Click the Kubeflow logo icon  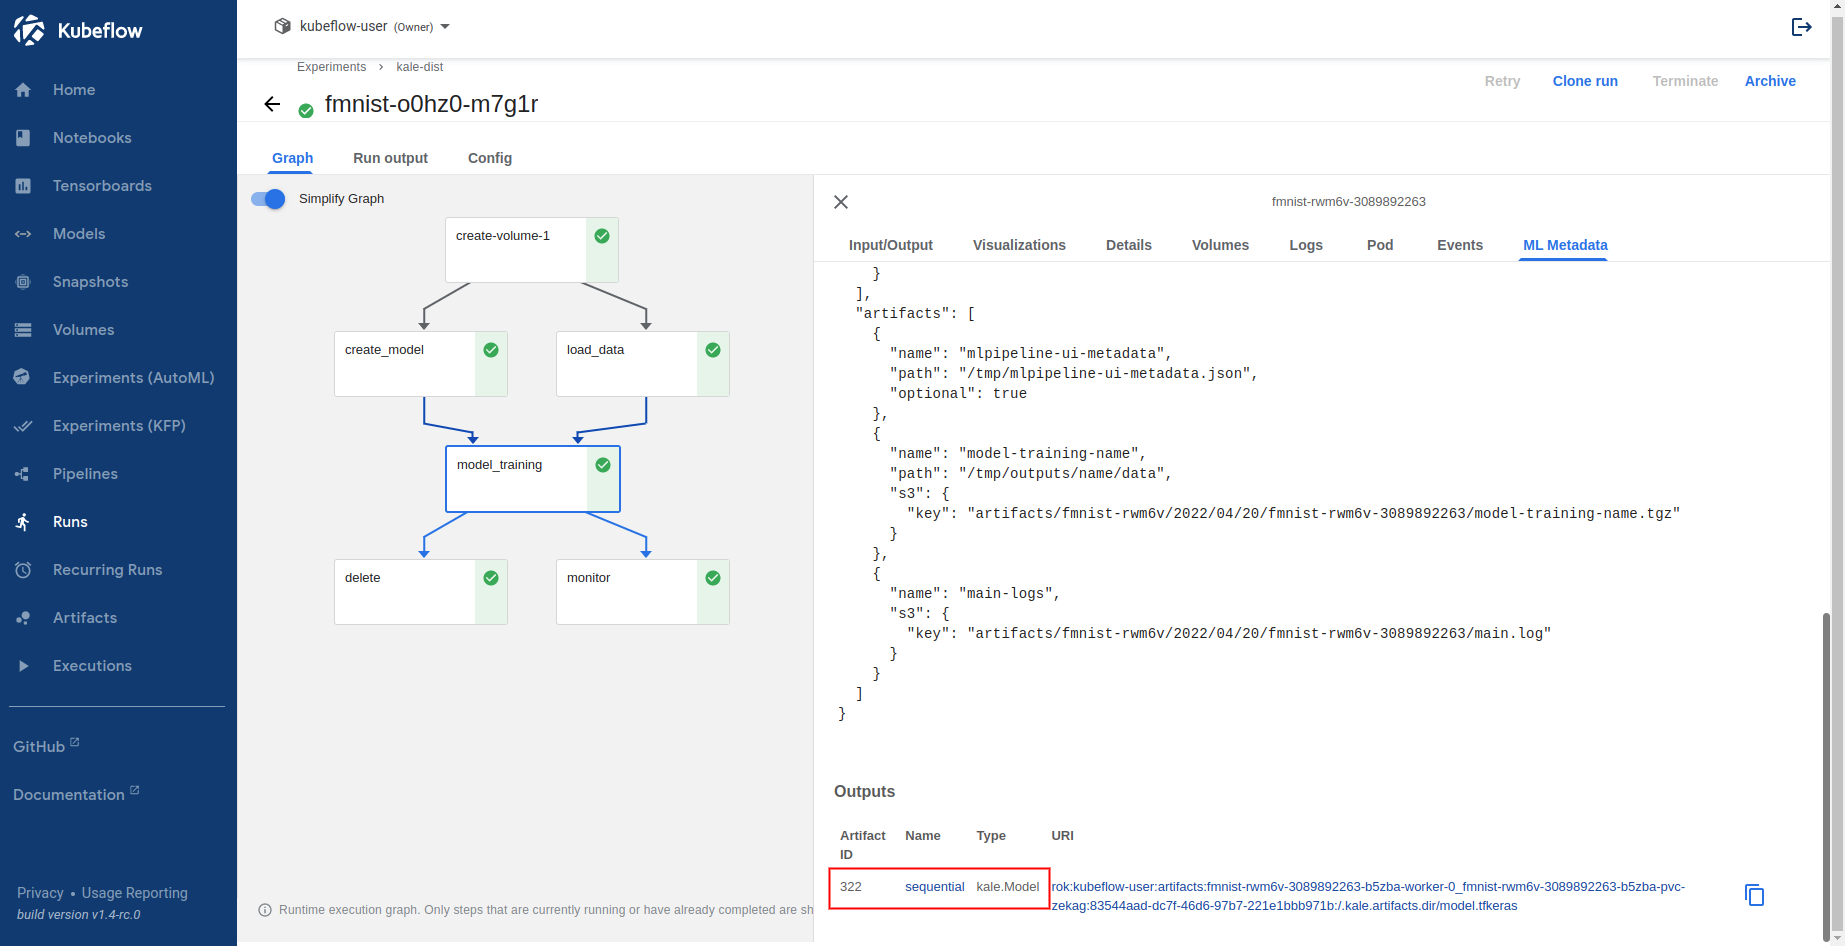click(x=29, y=30)
